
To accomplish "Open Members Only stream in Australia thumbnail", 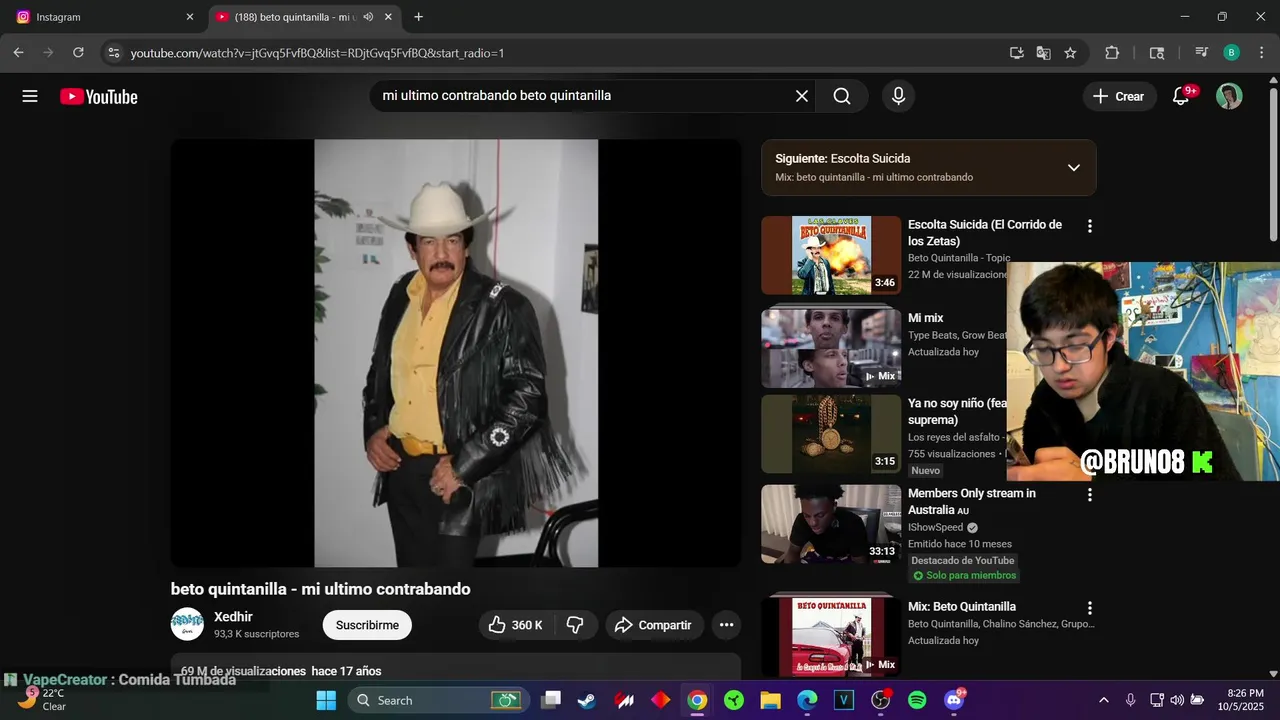I will pyautogui.click(x=831, y=524).
